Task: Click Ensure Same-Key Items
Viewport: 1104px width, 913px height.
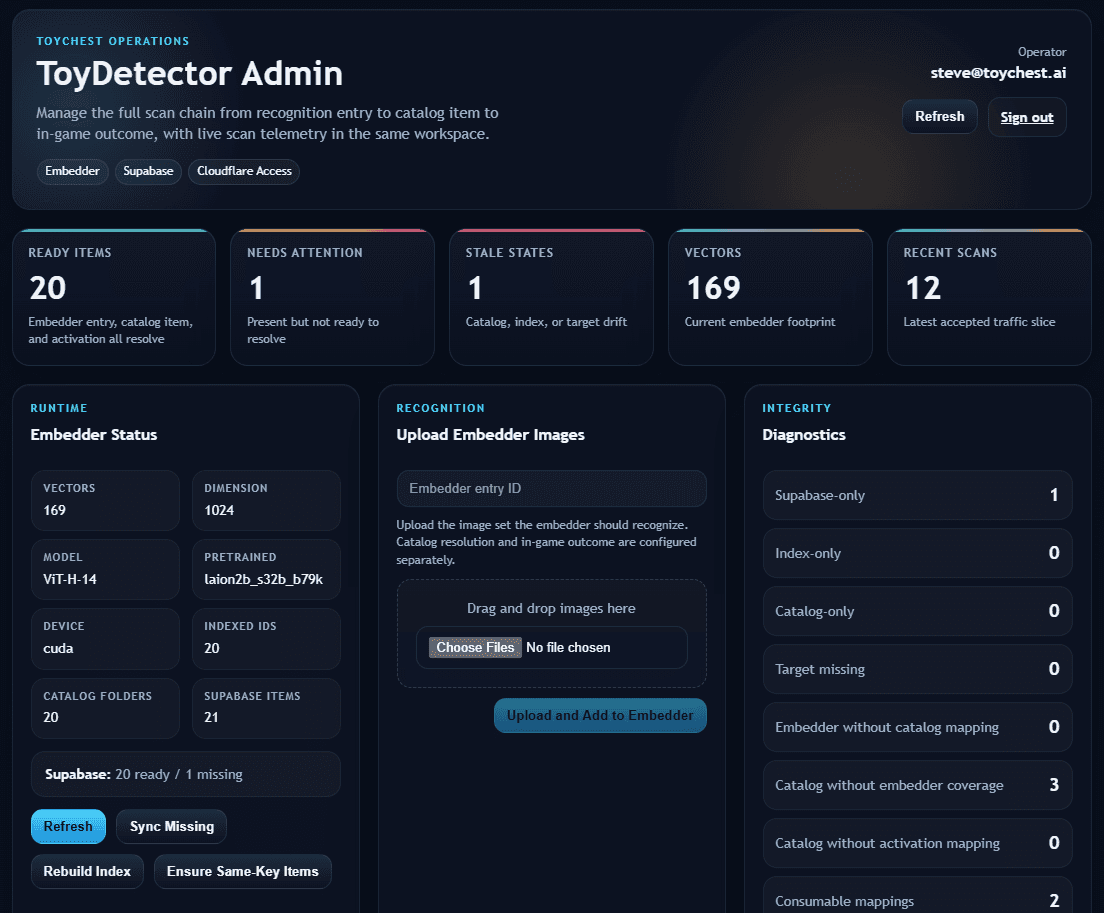Action: pos(242,871)
